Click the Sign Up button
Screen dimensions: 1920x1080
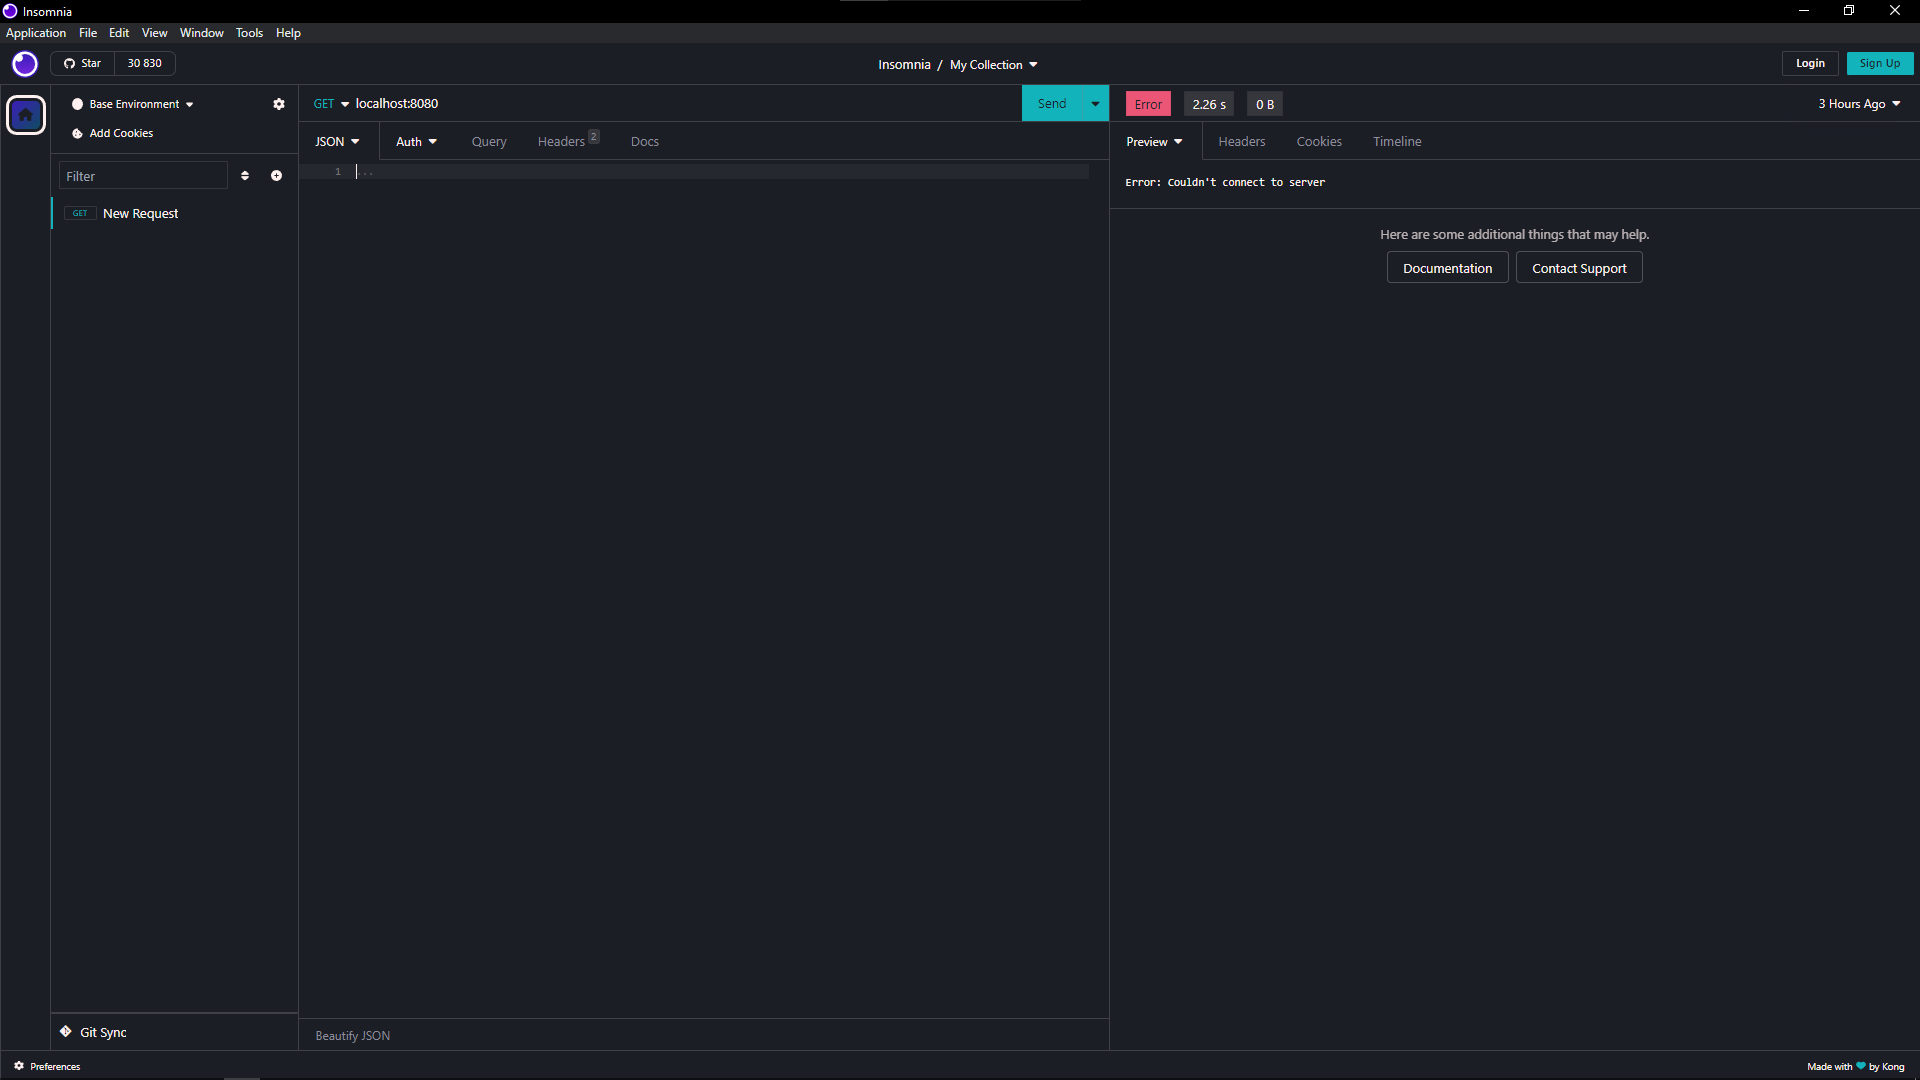(1879, 63)
